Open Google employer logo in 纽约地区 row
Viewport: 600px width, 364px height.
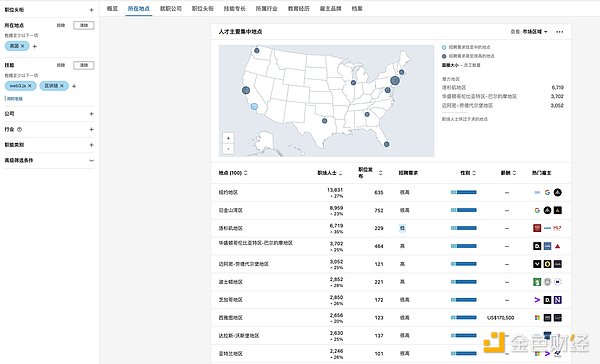point(547,193)
